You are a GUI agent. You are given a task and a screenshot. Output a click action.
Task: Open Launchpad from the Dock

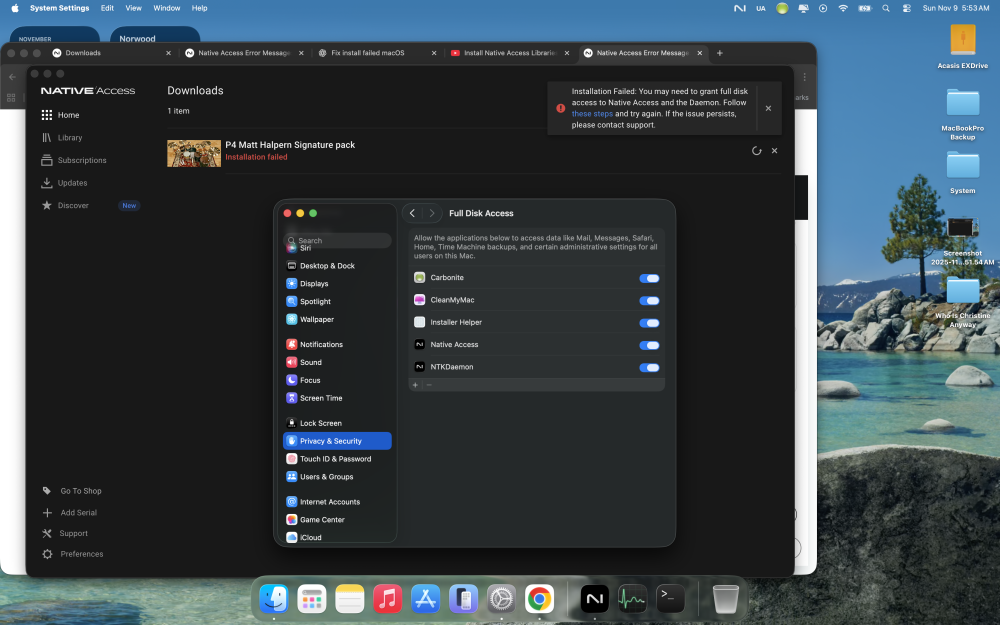point(311,599)
